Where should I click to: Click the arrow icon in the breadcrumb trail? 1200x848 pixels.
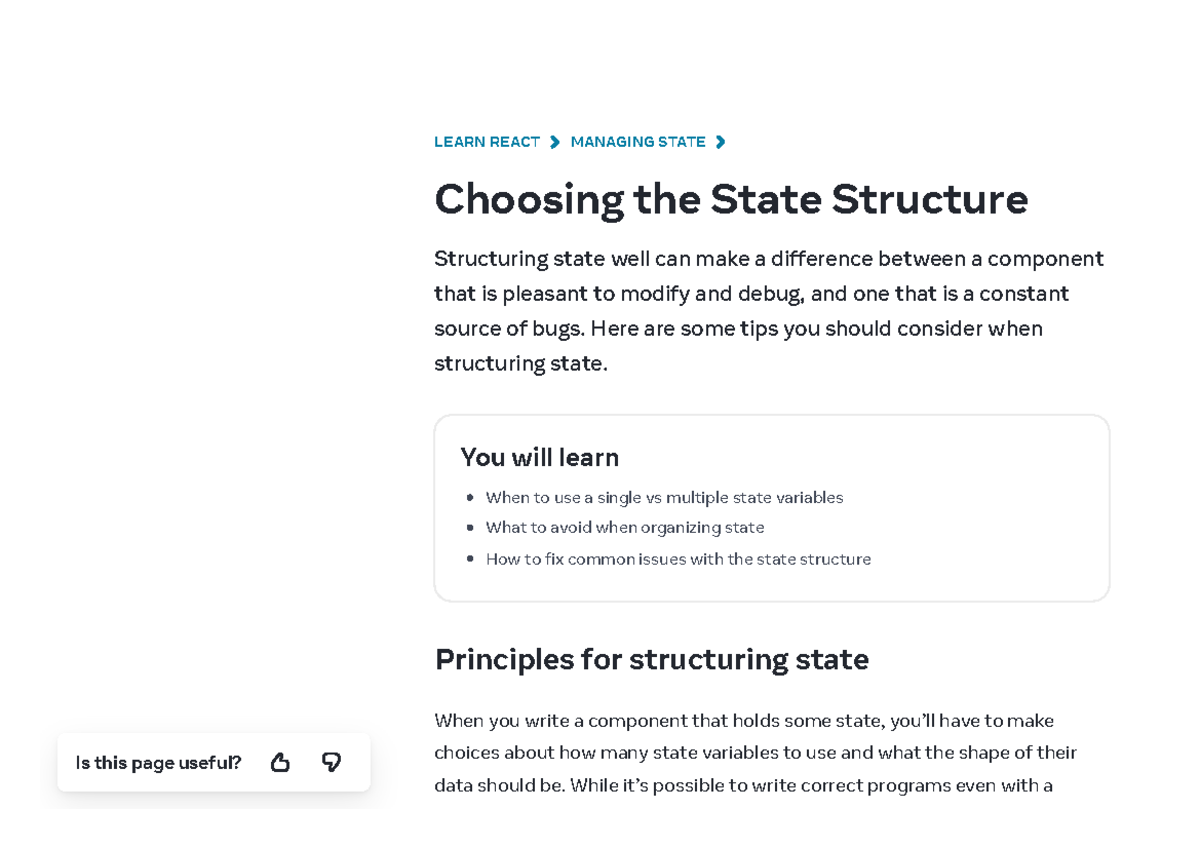tap(554, 141)
